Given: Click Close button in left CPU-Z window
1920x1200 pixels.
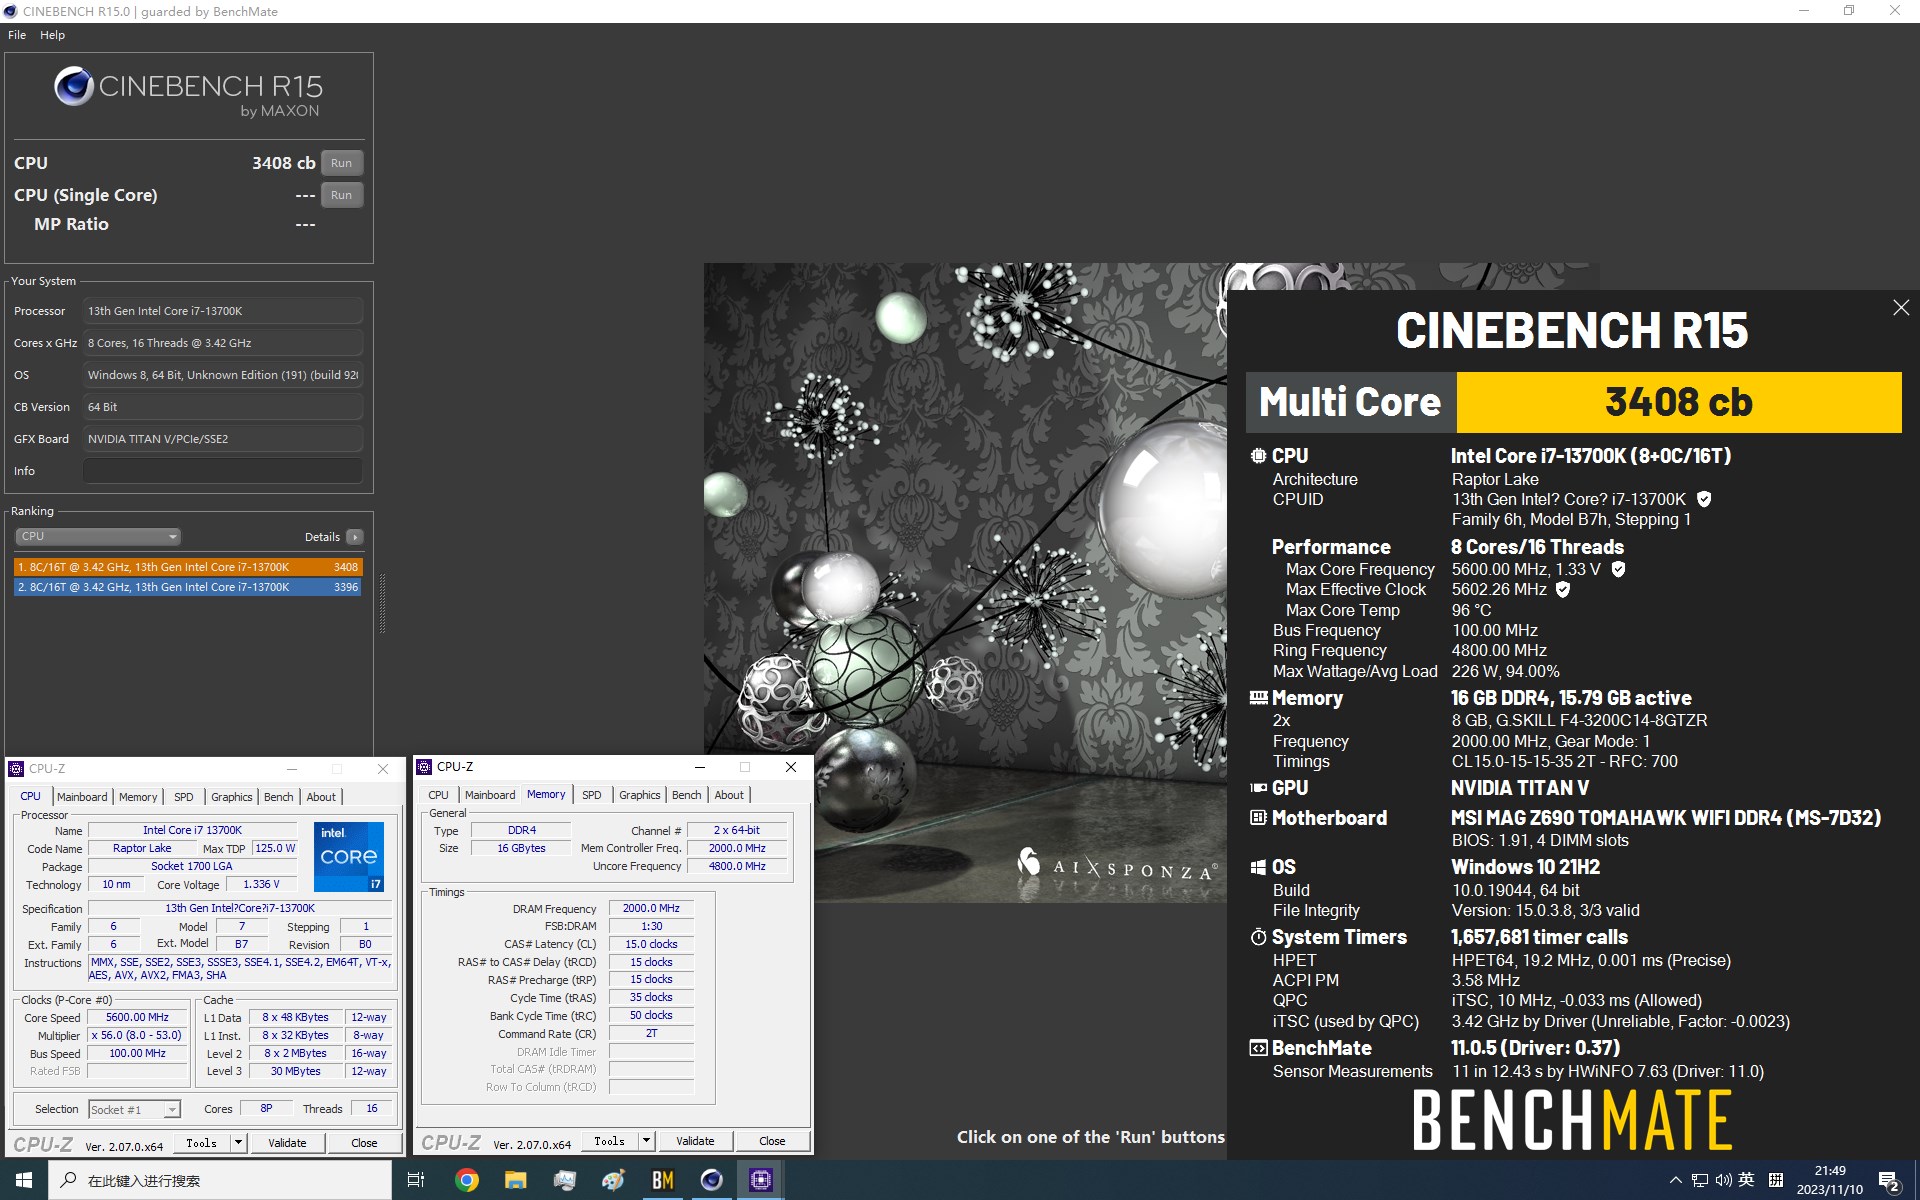Looking at the screenshot, I should [364, 1142].
